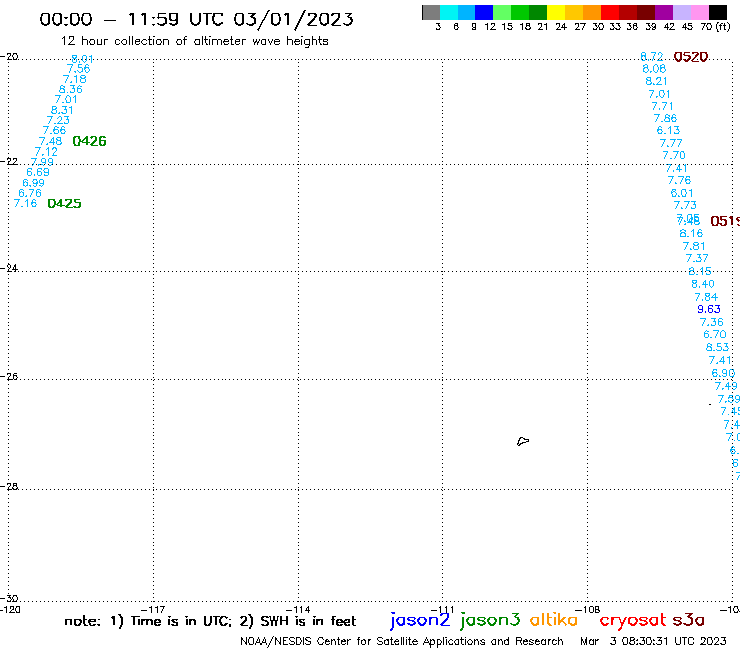Click the "cryosat" satellite legend label
This screenshot has width=740, height=650.
[x=633, y=620]
